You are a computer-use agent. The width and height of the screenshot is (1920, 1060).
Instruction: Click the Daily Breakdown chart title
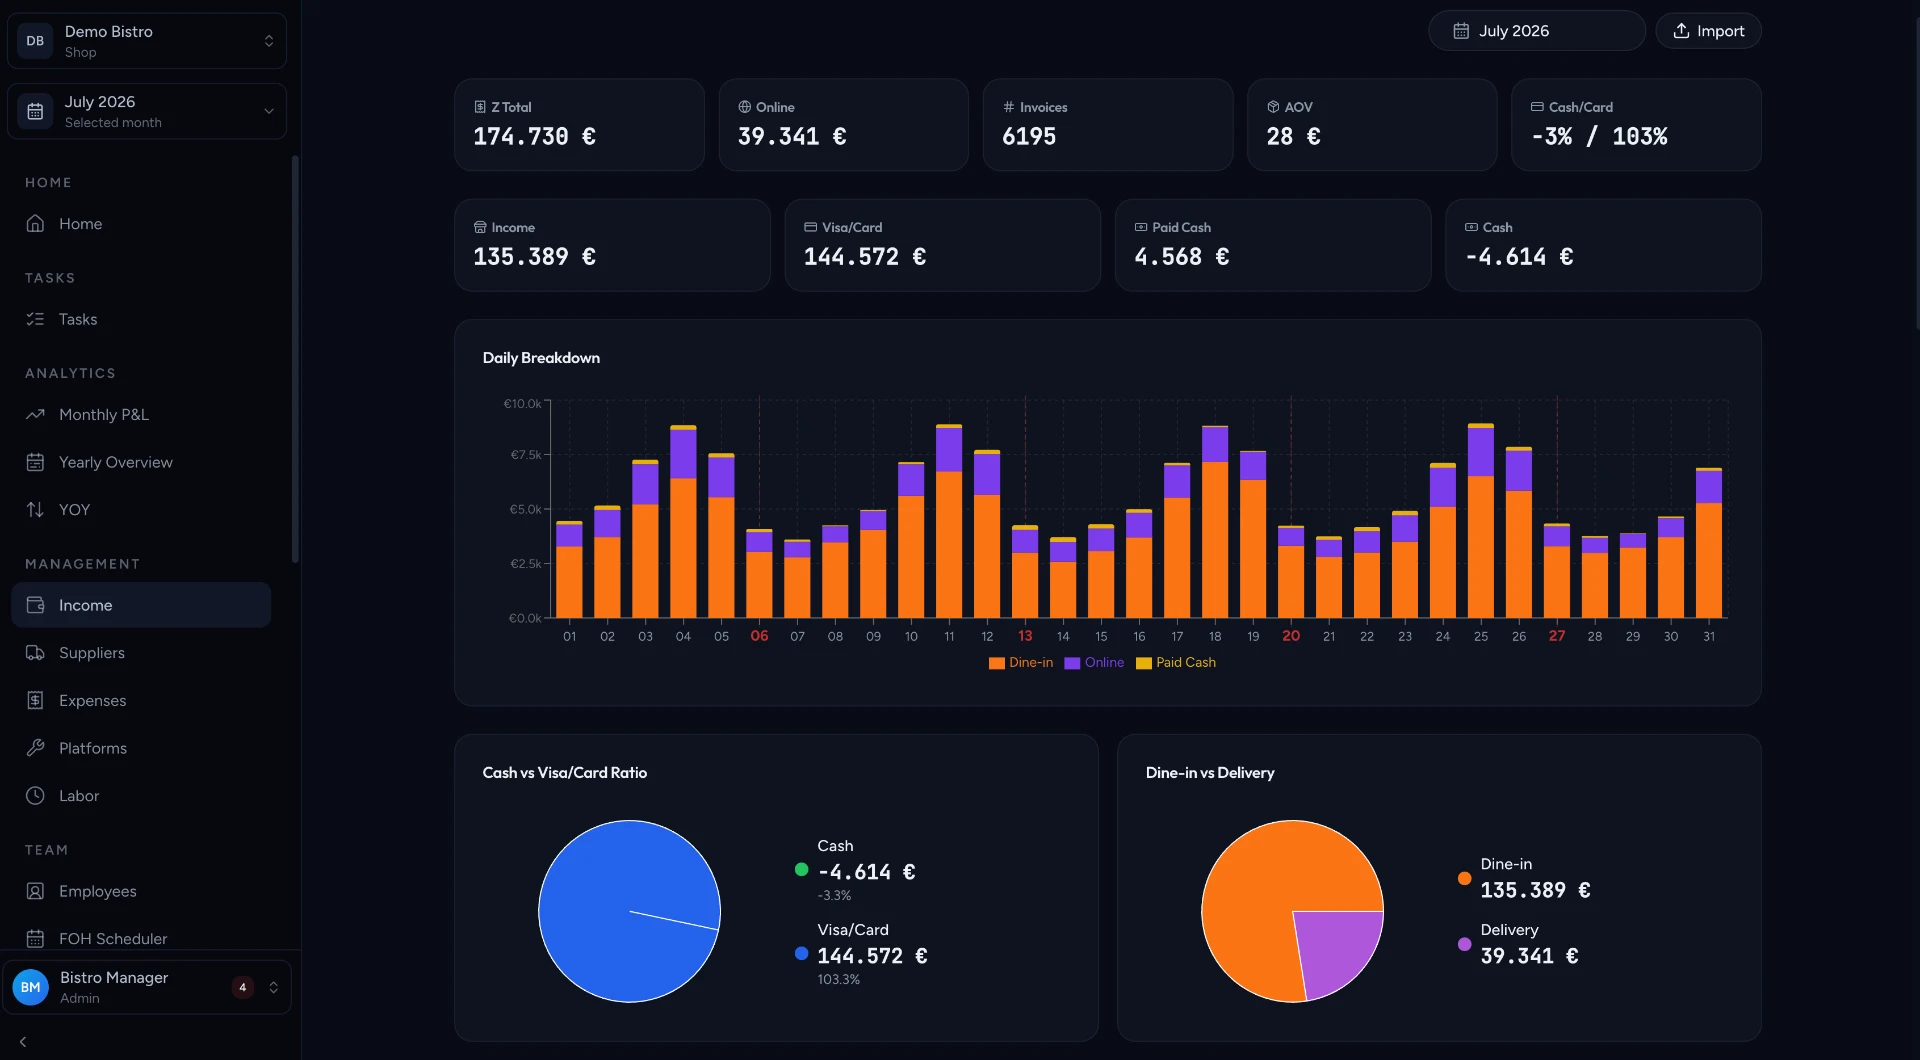tap(541, 358)
